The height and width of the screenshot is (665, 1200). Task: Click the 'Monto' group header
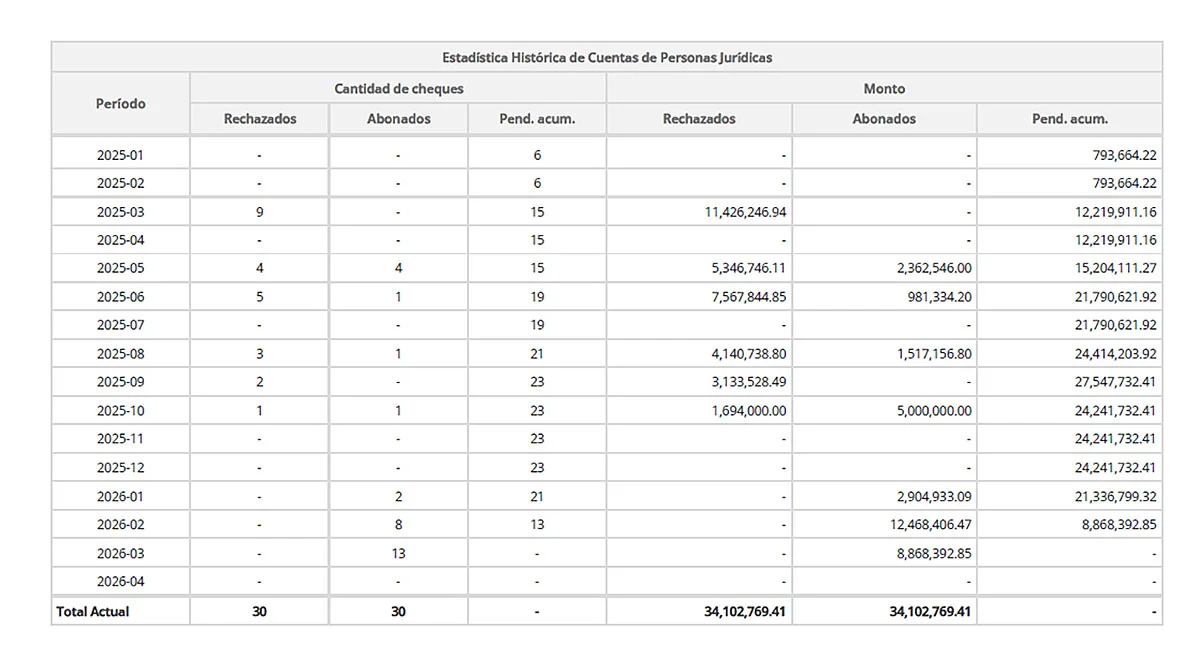884,88
